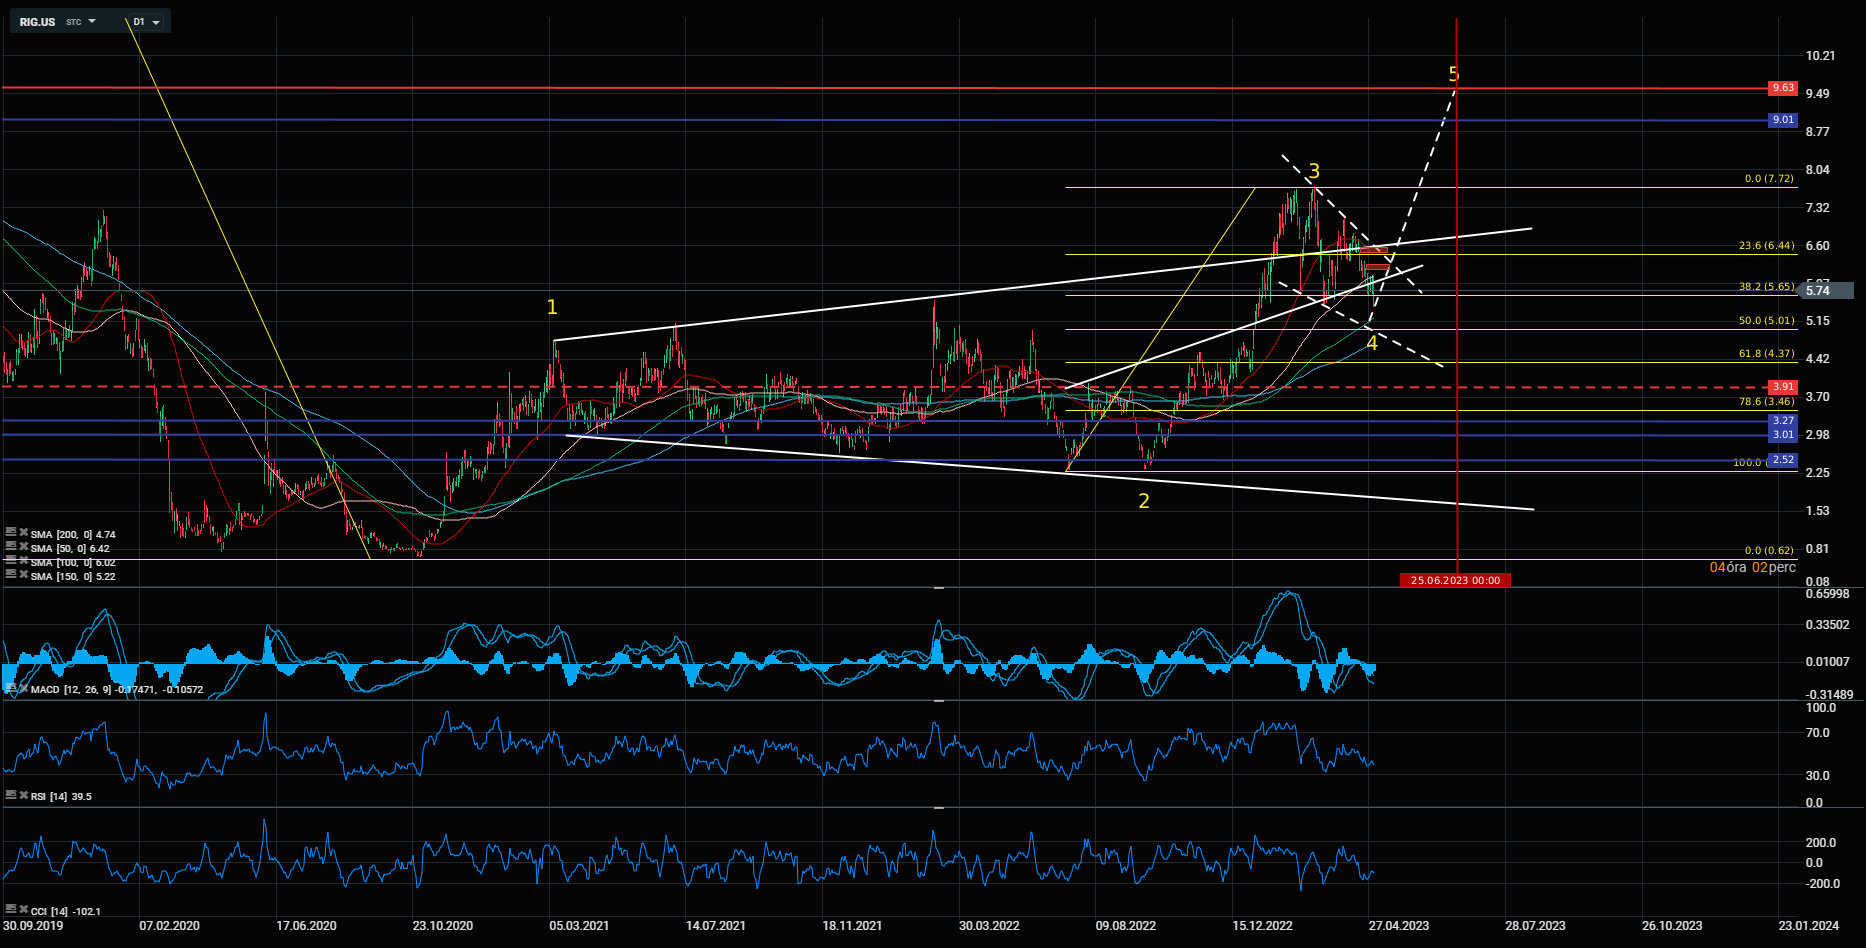Click the 25.06.2023 vertical line date marker
The width and height of the screenshot is (1866, 948).
point(1455,580)
